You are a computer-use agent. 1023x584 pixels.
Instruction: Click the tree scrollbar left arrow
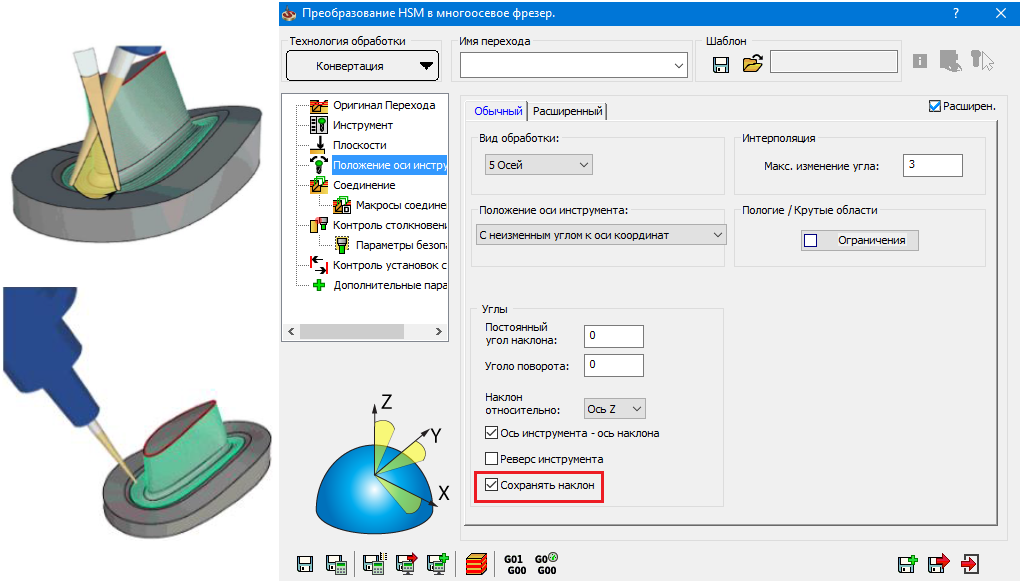coord(292,331)
